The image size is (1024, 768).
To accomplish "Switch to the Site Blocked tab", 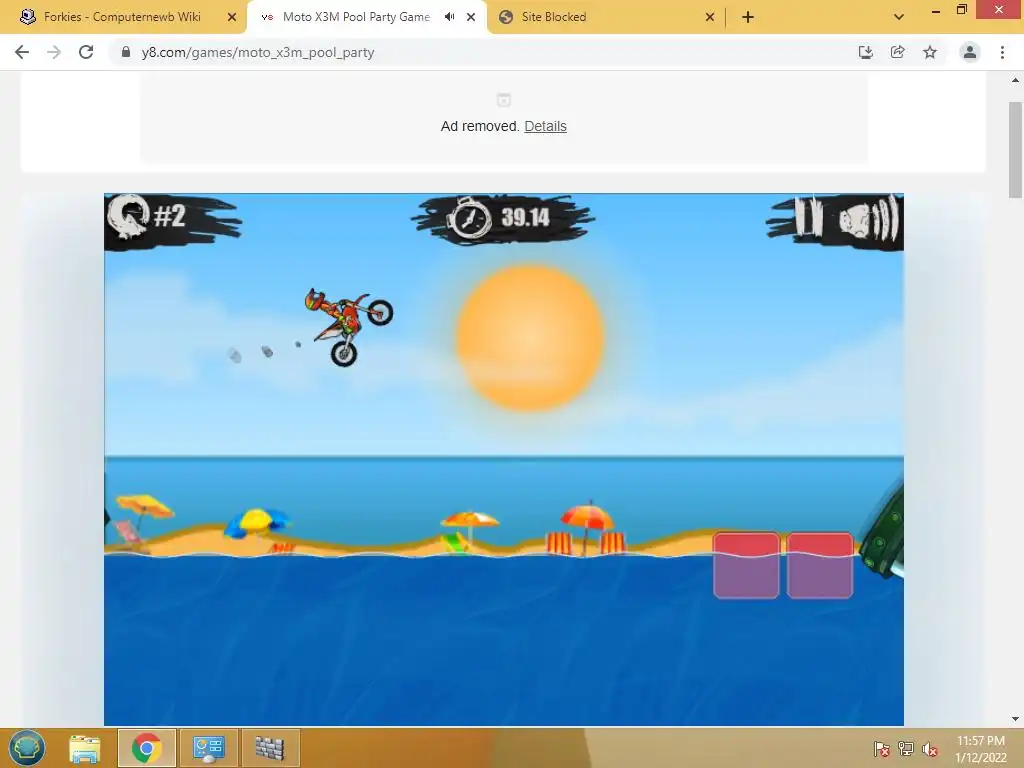I will tap(553, 17).
